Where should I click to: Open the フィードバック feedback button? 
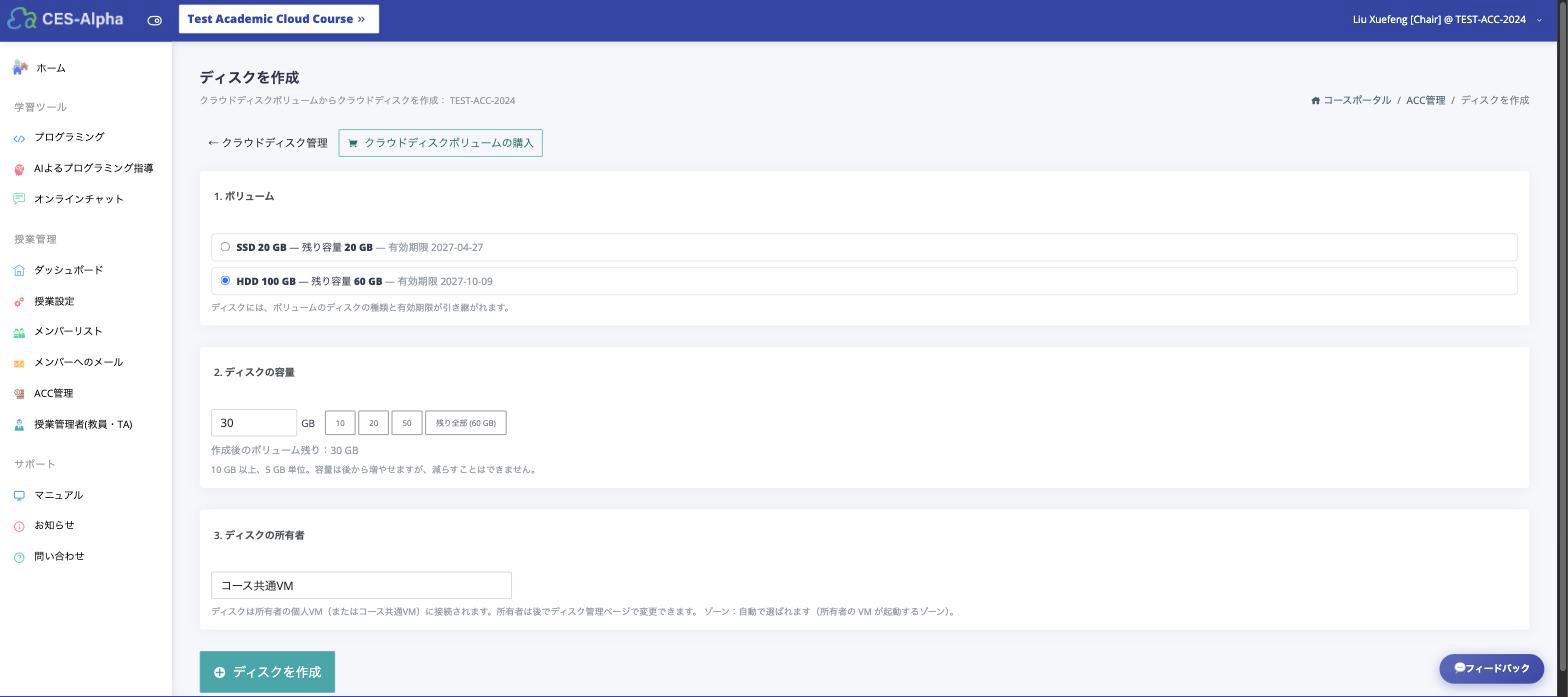(x=1491, y=668)
